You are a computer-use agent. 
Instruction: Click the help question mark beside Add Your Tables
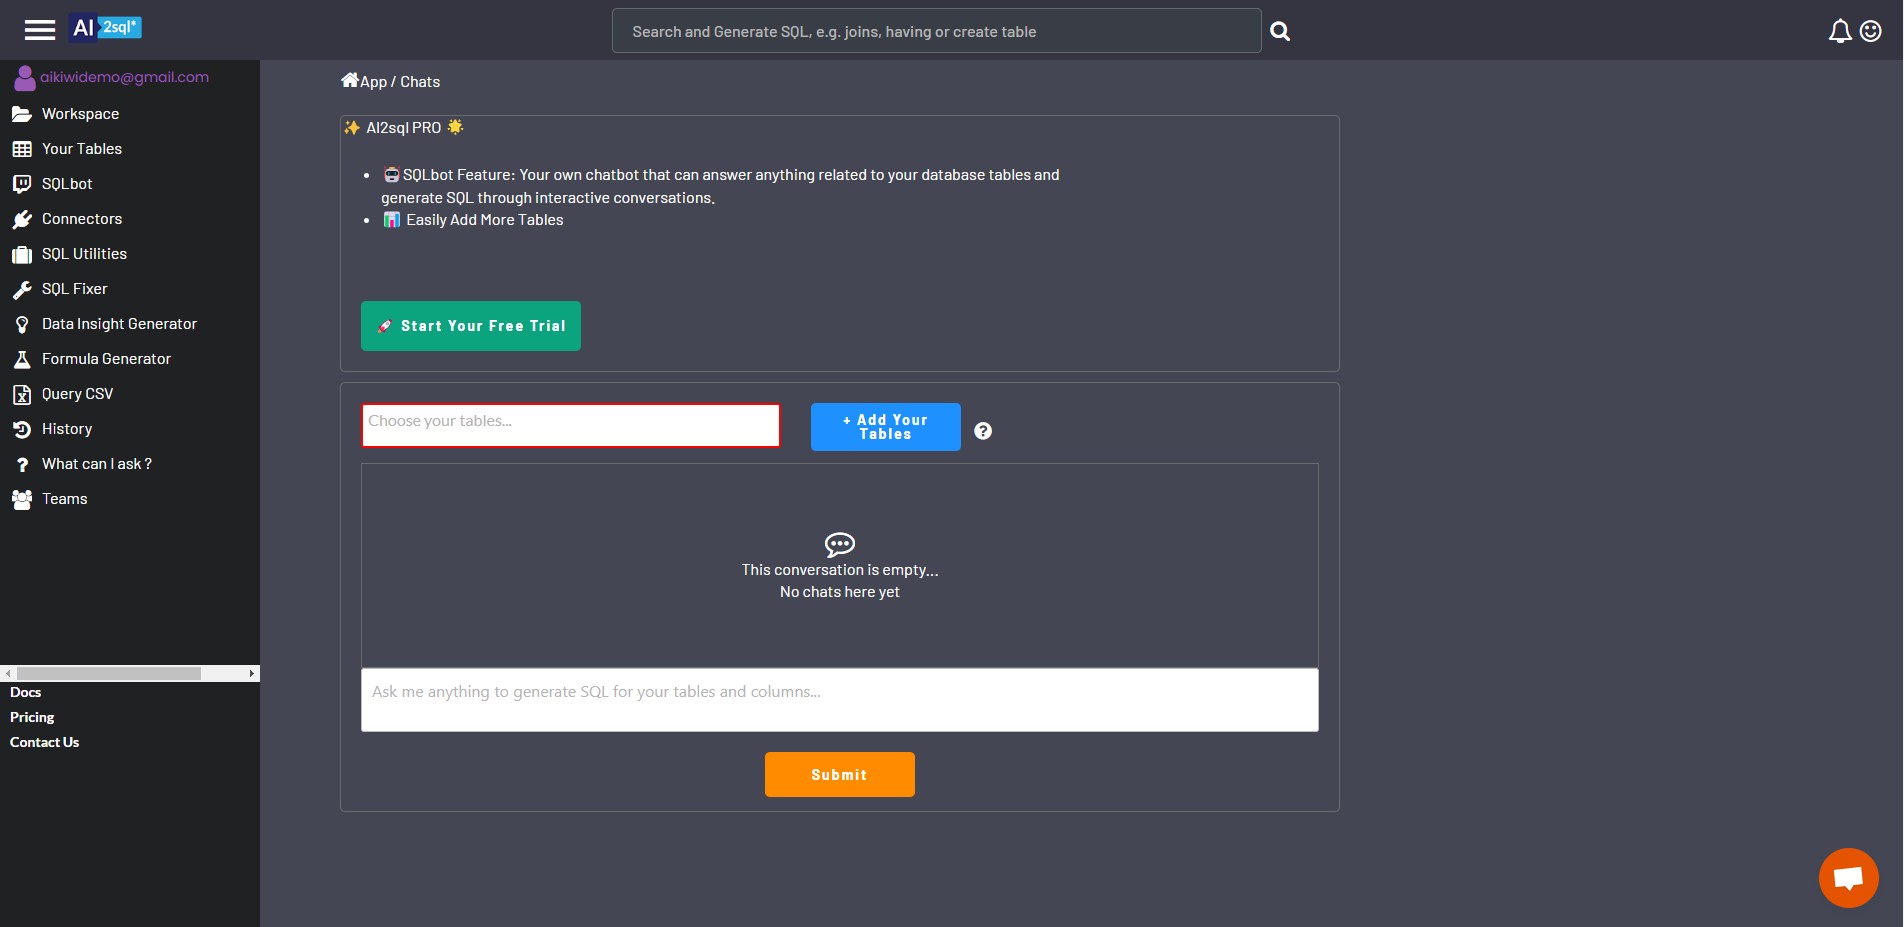coord(983,431)
